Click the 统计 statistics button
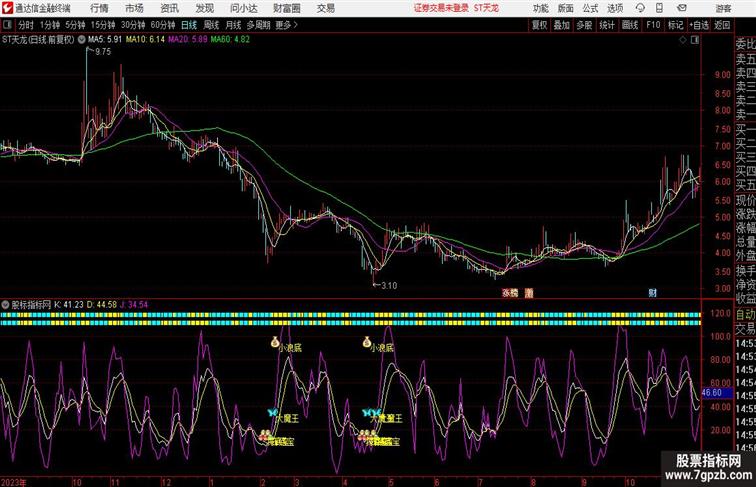The image size is (756, 487). (607, 25)
